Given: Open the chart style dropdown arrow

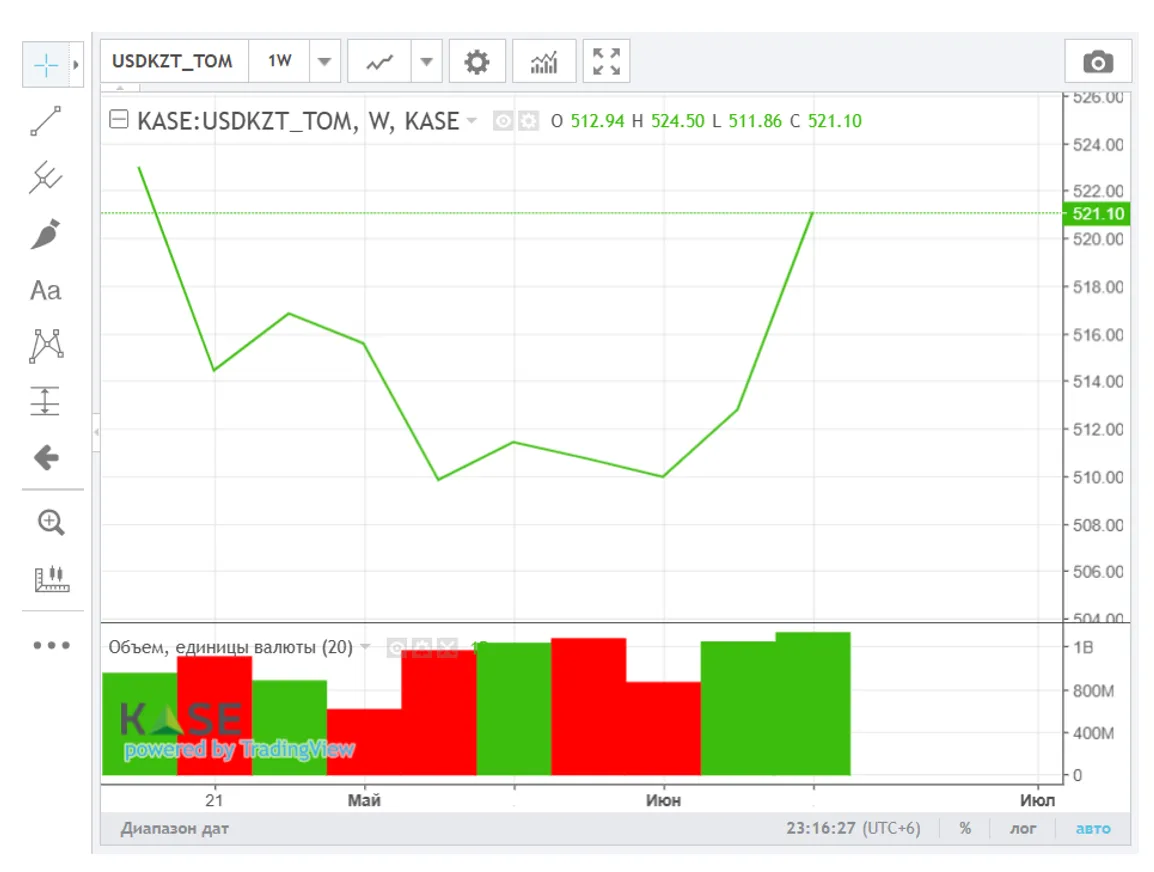Looking at the screenshot, I should click(426, 62).
